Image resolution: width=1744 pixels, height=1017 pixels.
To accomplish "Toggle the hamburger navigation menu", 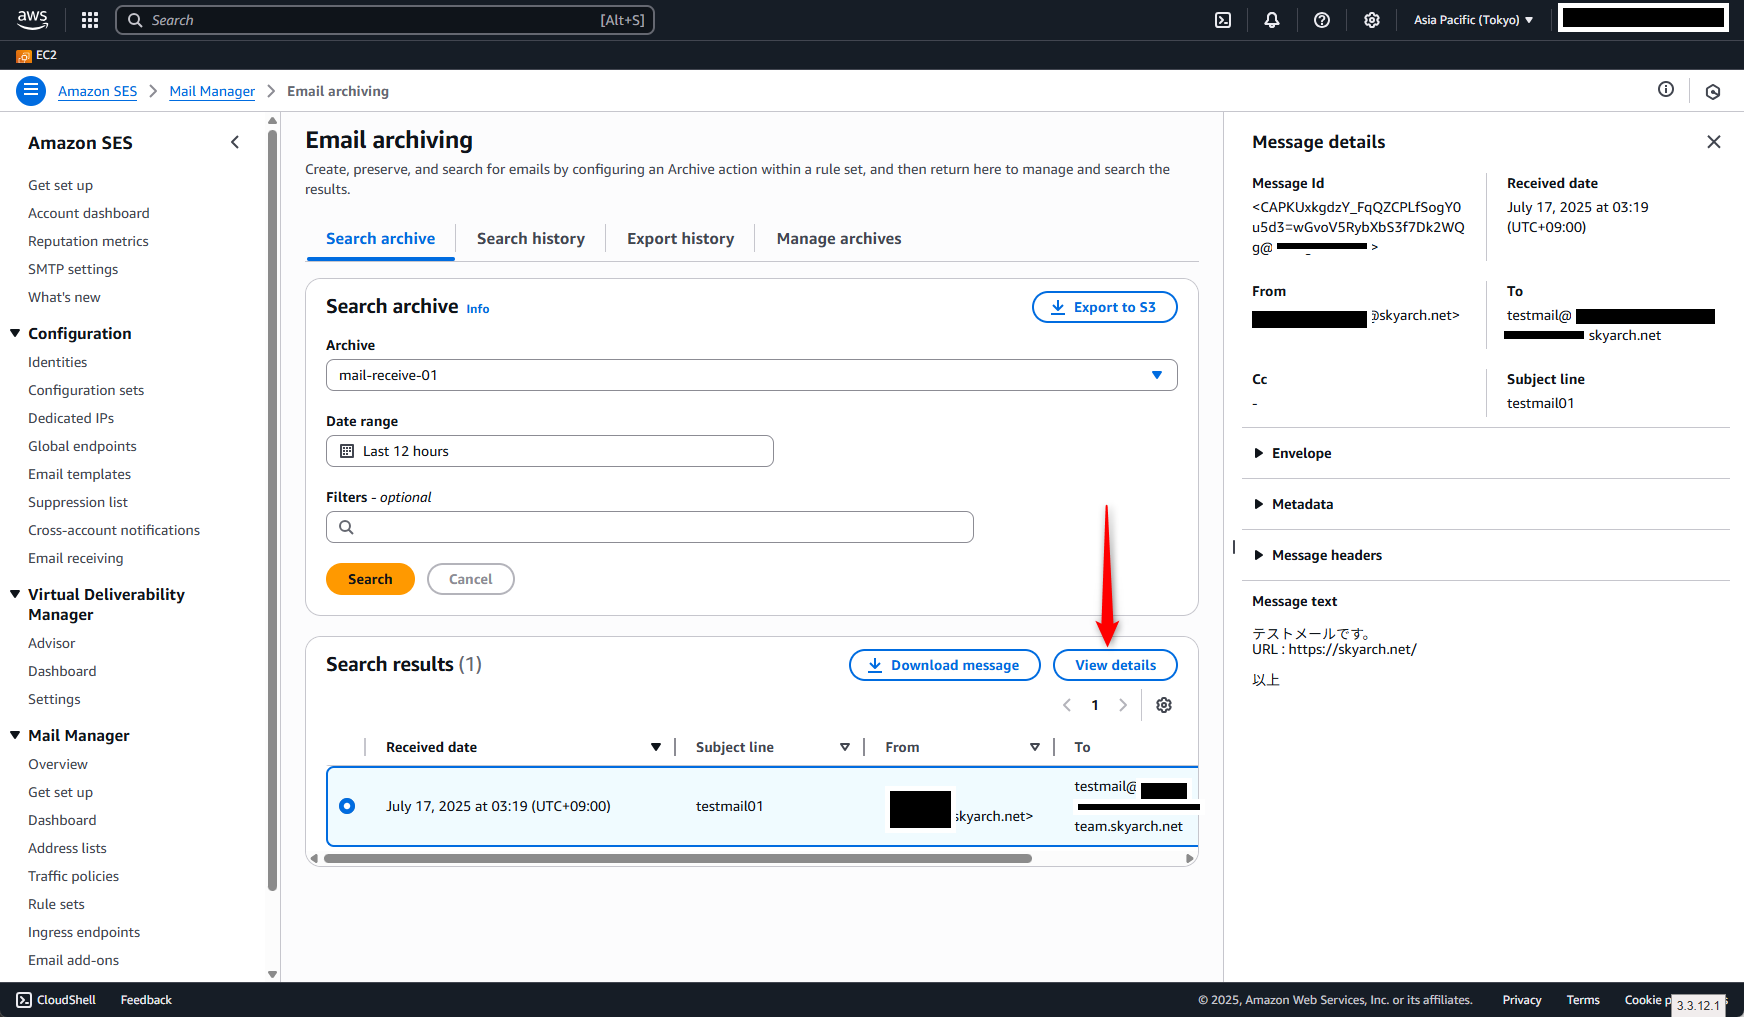I will 31,91.
